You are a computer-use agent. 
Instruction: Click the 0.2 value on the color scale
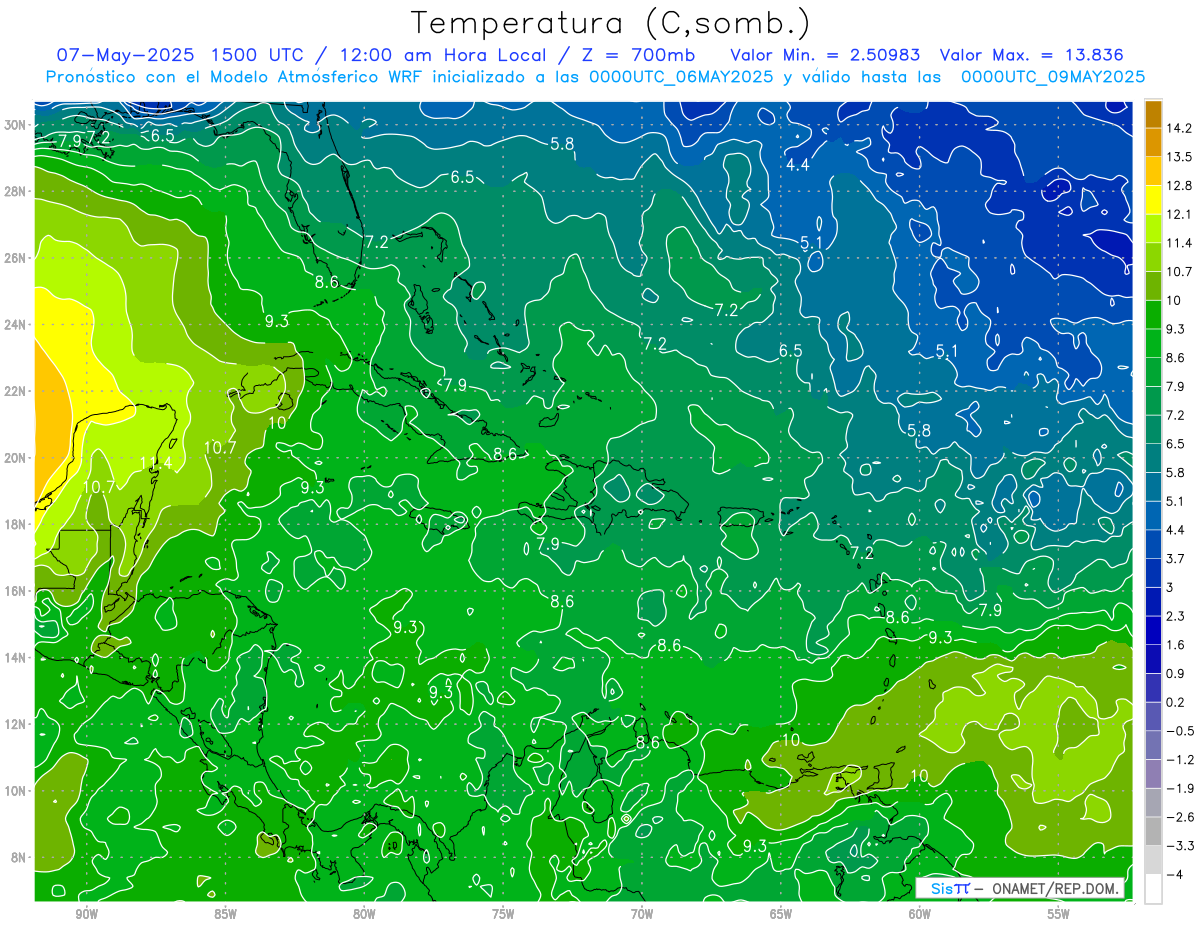(x=1177, y=702)
